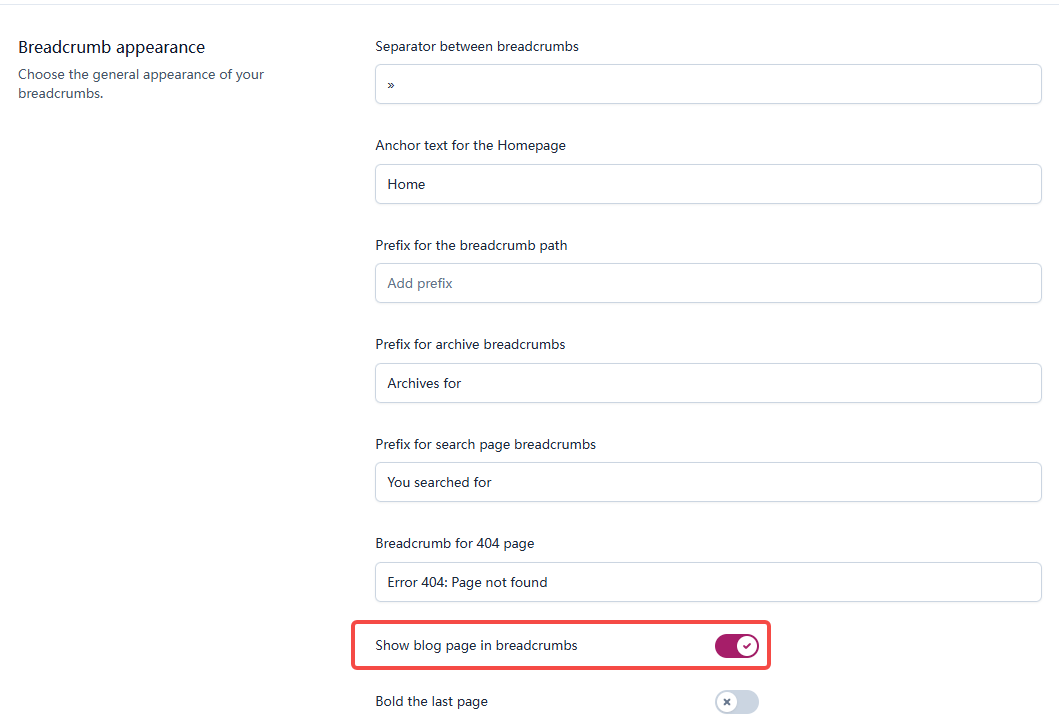Screen dimensions: 1059x718
Task: Click the Breadcrumb appearance heading
Action: click(111, 47)
